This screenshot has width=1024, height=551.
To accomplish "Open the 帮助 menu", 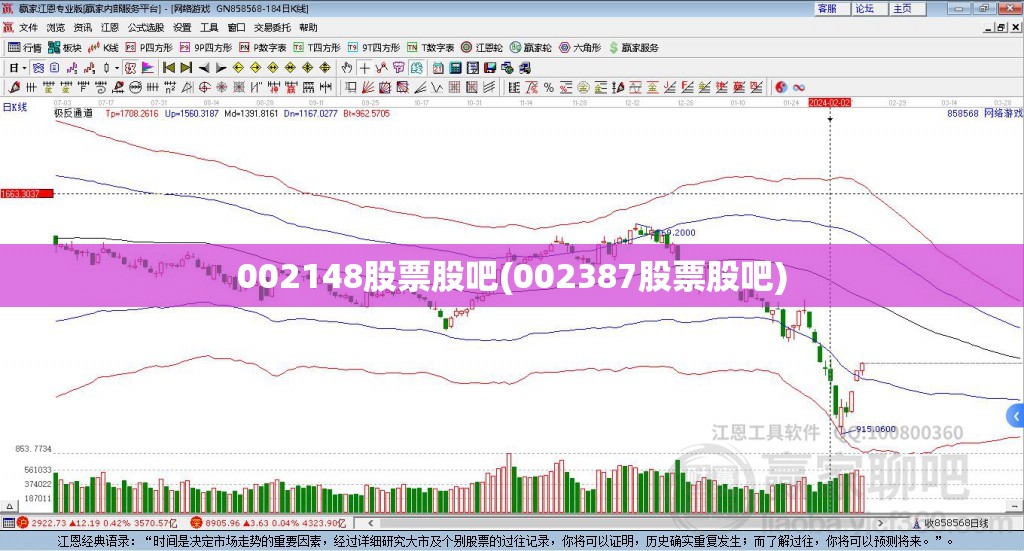I will [x=308, y=27].
